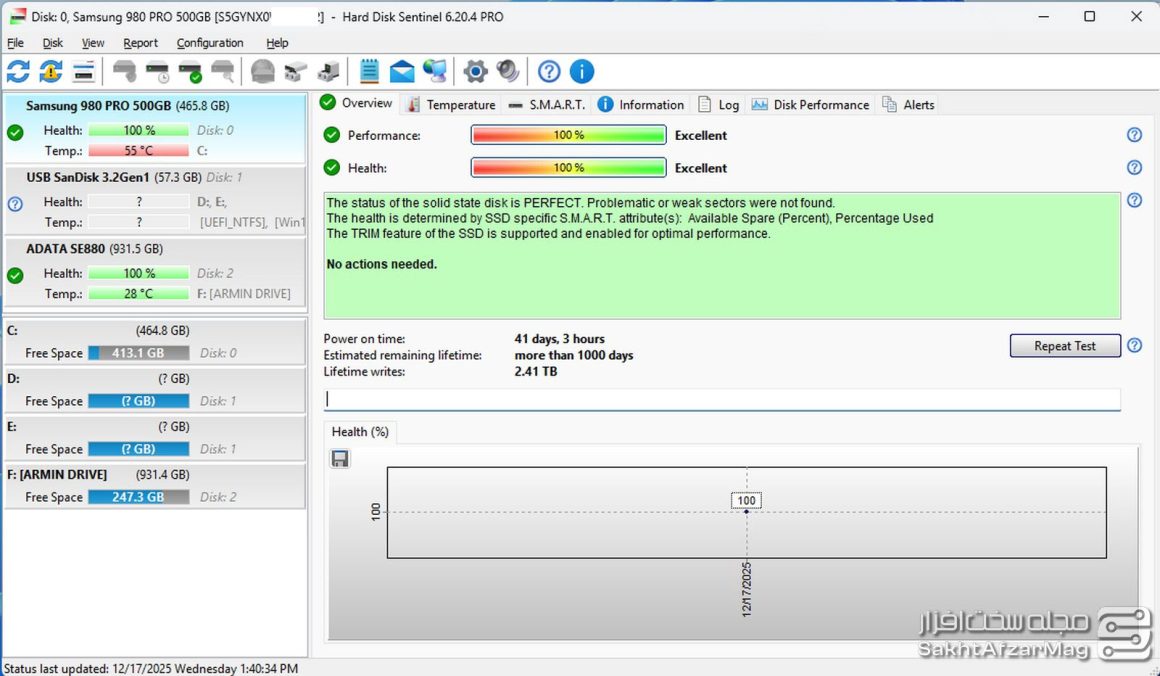Click help icon beside Performance bar
This screenshot has width=1160, height=676.
1134,135
